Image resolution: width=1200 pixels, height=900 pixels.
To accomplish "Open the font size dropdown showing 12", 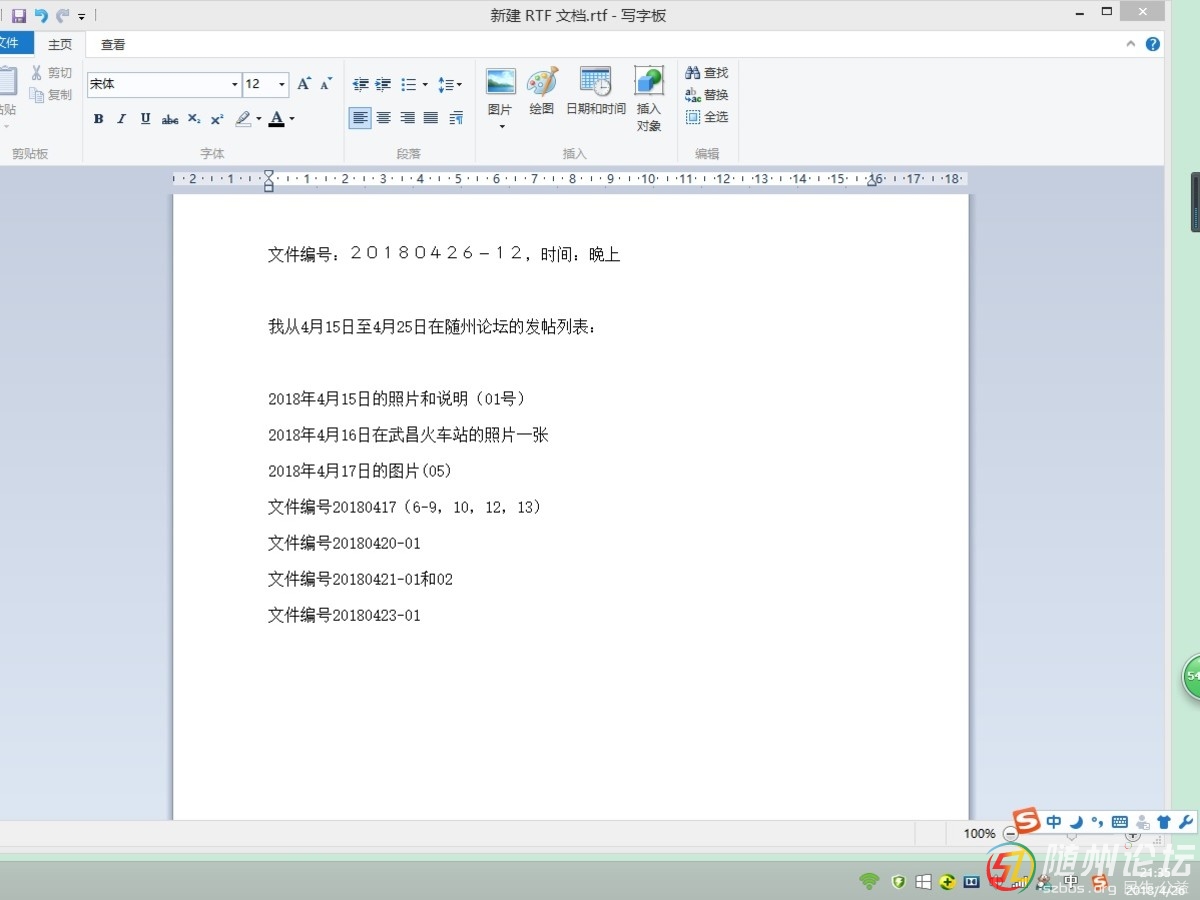I will coord(282,85).
